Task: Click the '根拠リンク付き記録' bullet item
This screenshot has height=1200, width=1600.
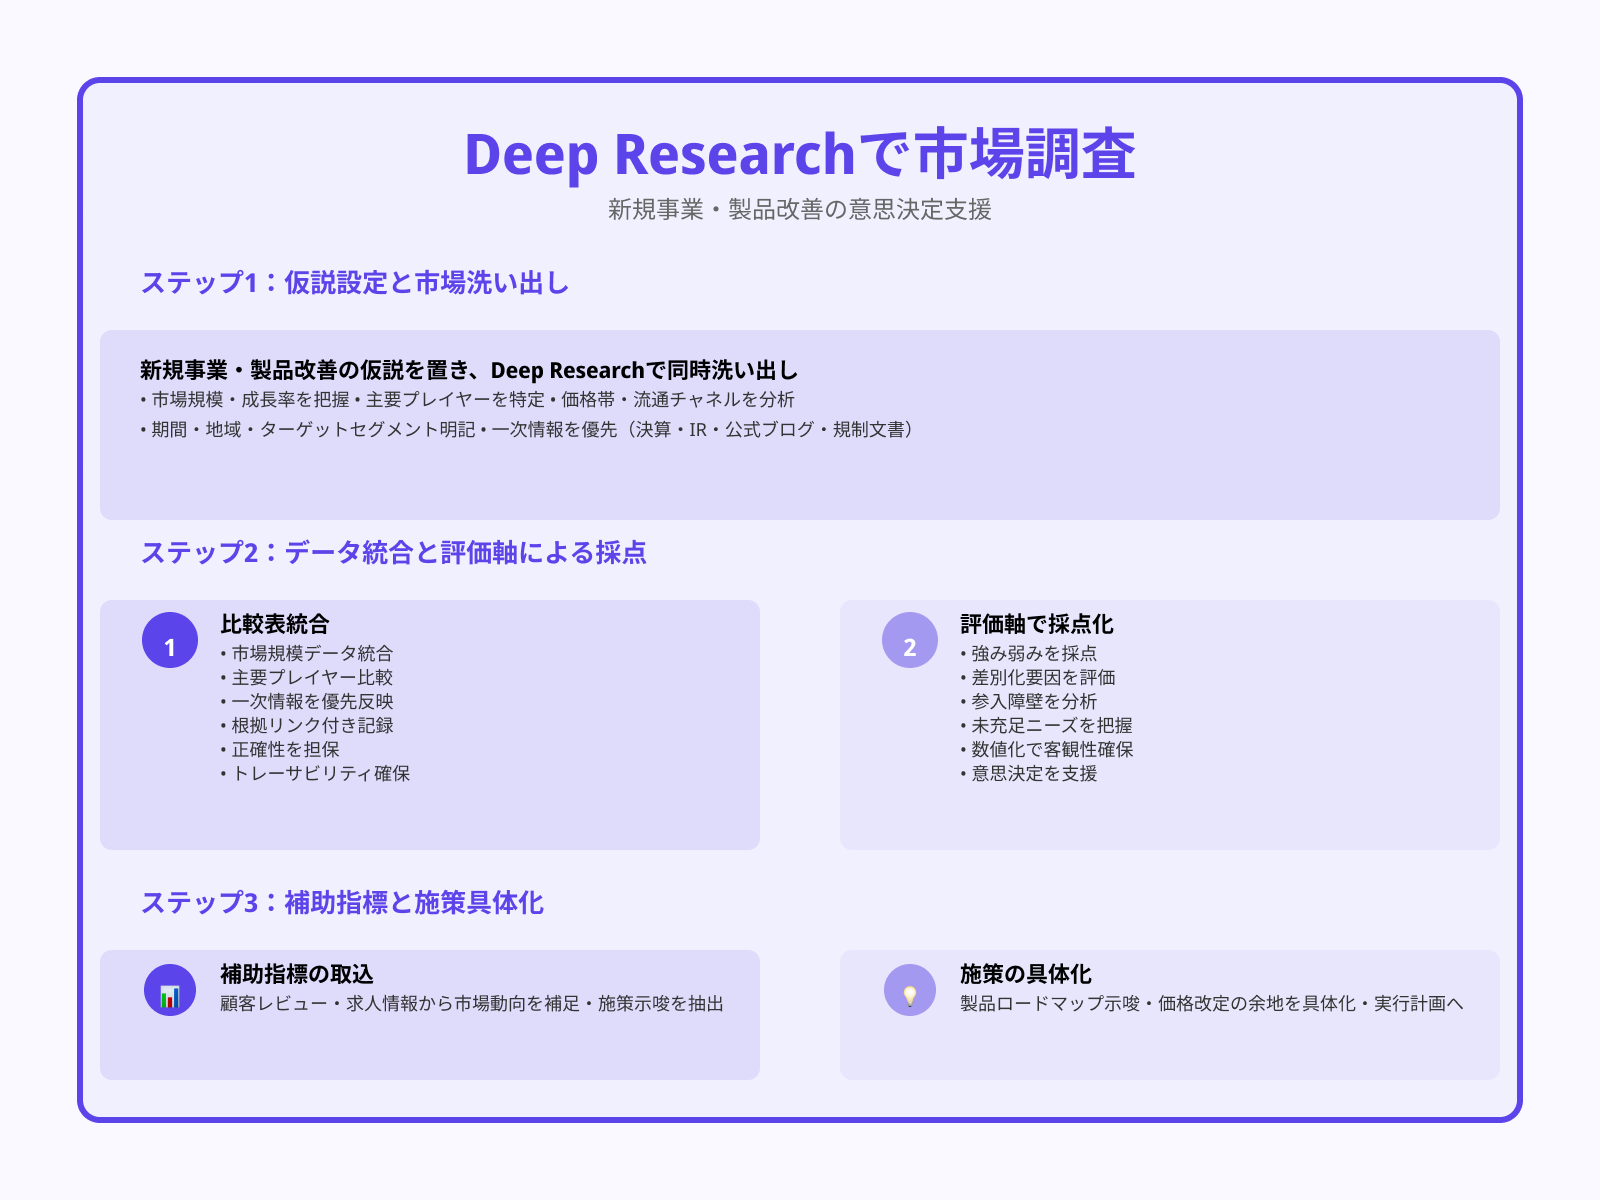Action: [x=312, y=725]
